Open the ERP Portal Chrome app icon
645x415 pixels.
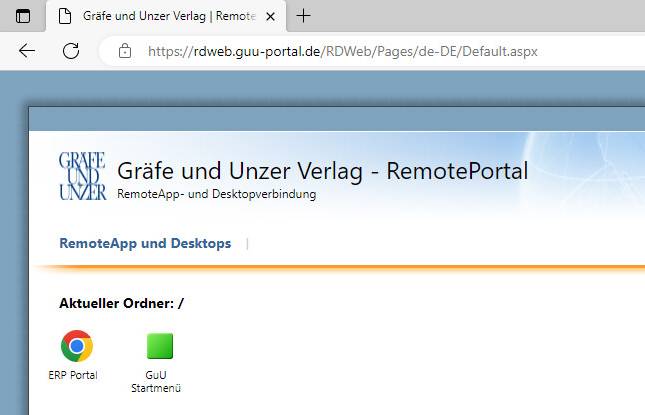[77, 346]
